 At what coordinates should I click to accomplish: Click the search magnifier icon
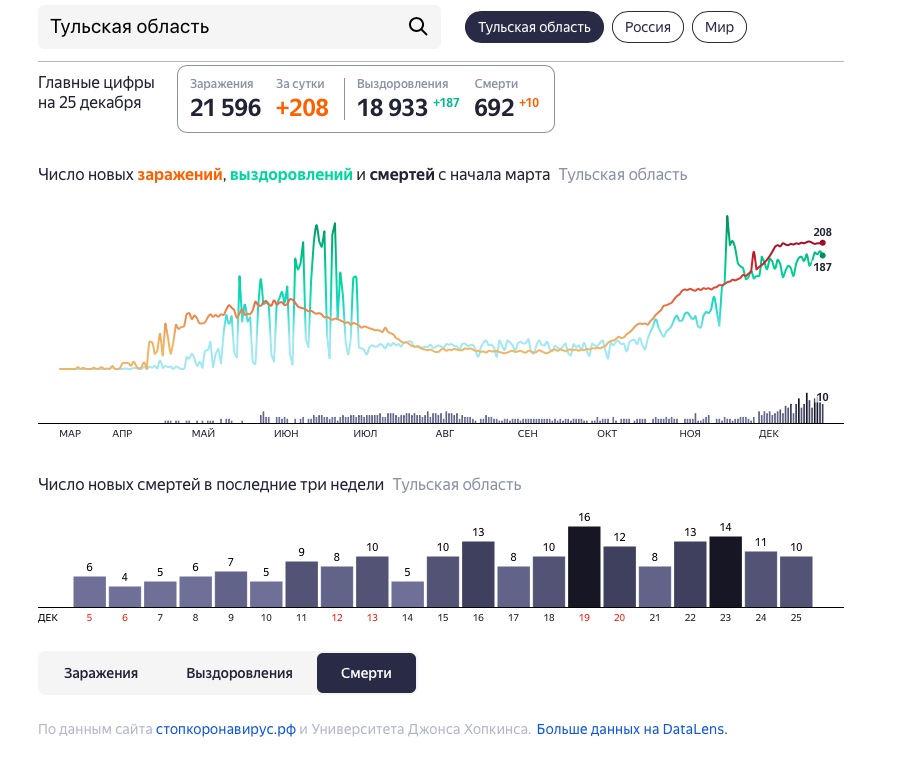(x=418, y=27)
